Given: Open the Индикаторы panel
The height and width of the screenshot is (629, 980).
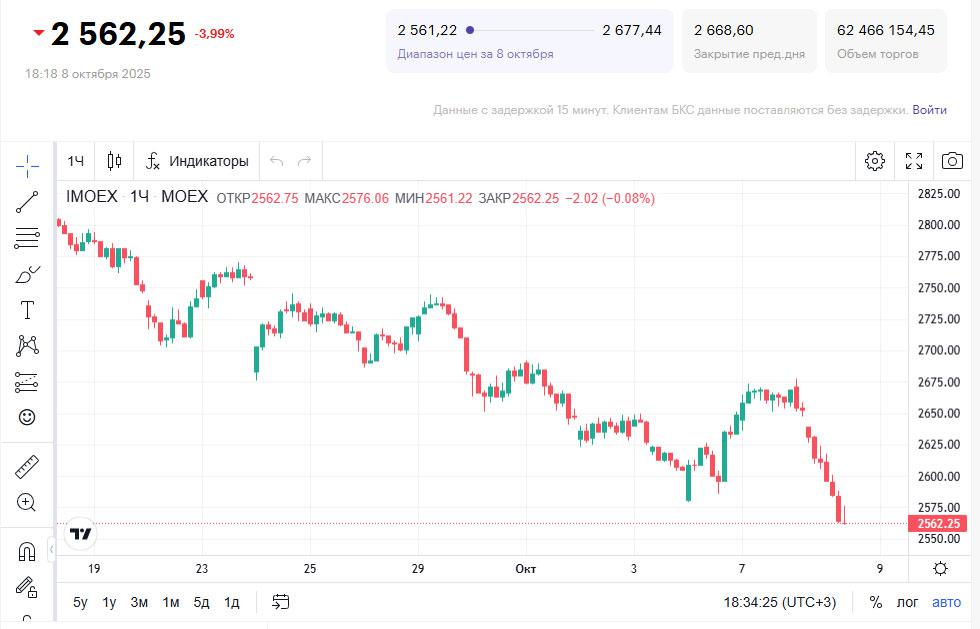Looking at the screenshot, I should click(x=197, y=161).
